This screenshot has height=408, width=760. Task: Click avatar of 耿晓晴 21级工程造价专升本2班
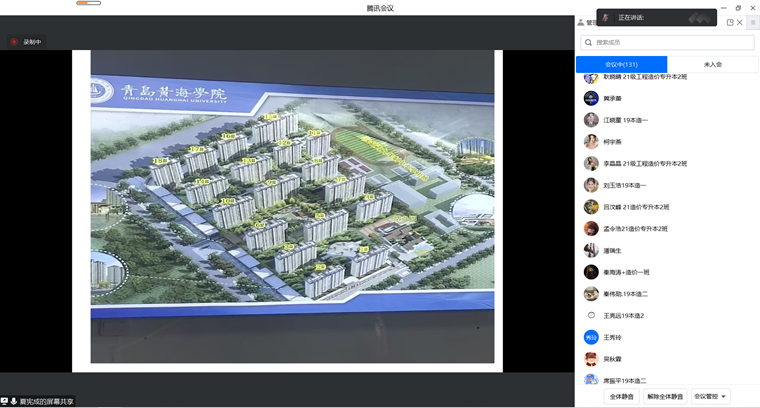pos(591,78)
